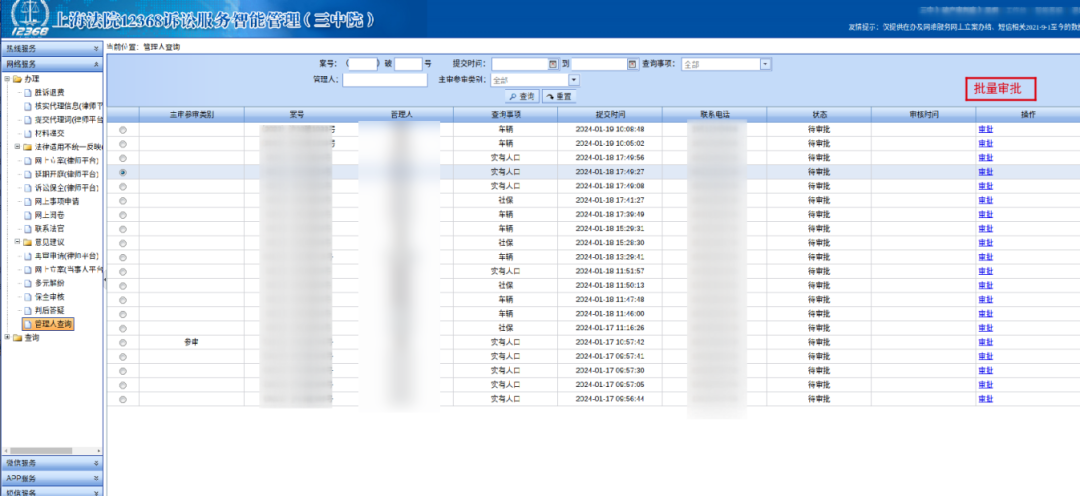The height and width of the screenshot is (496, 1080).
Task: Expand the 查询 tree node
Action: (7, 338)
